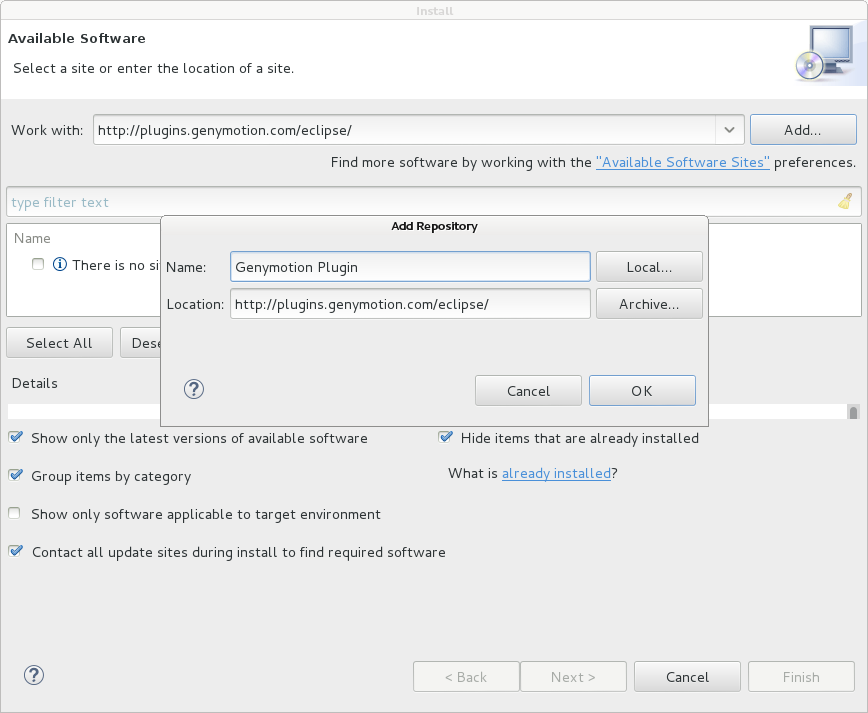Focus the repository Location field

[x=410, y=304]
